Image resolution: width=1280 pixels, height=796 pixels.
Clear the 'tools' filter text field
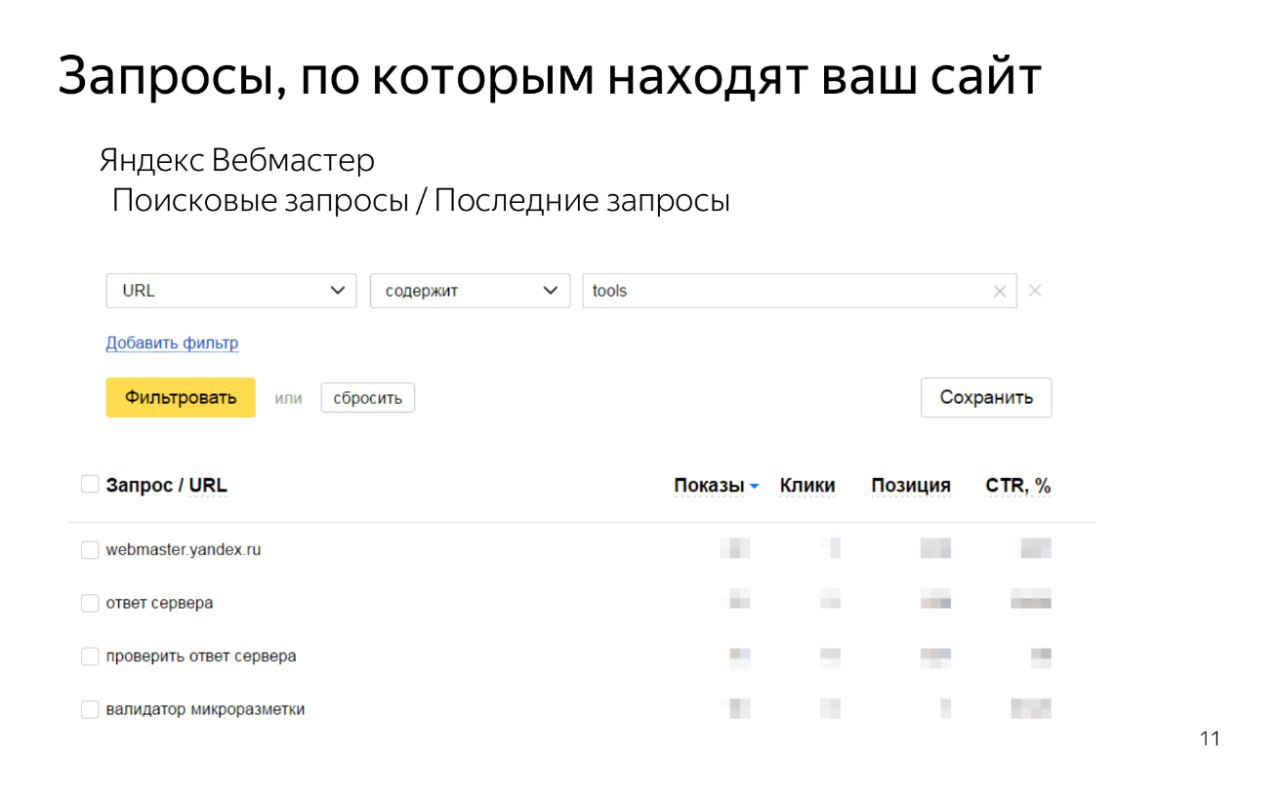click(999, 292)
